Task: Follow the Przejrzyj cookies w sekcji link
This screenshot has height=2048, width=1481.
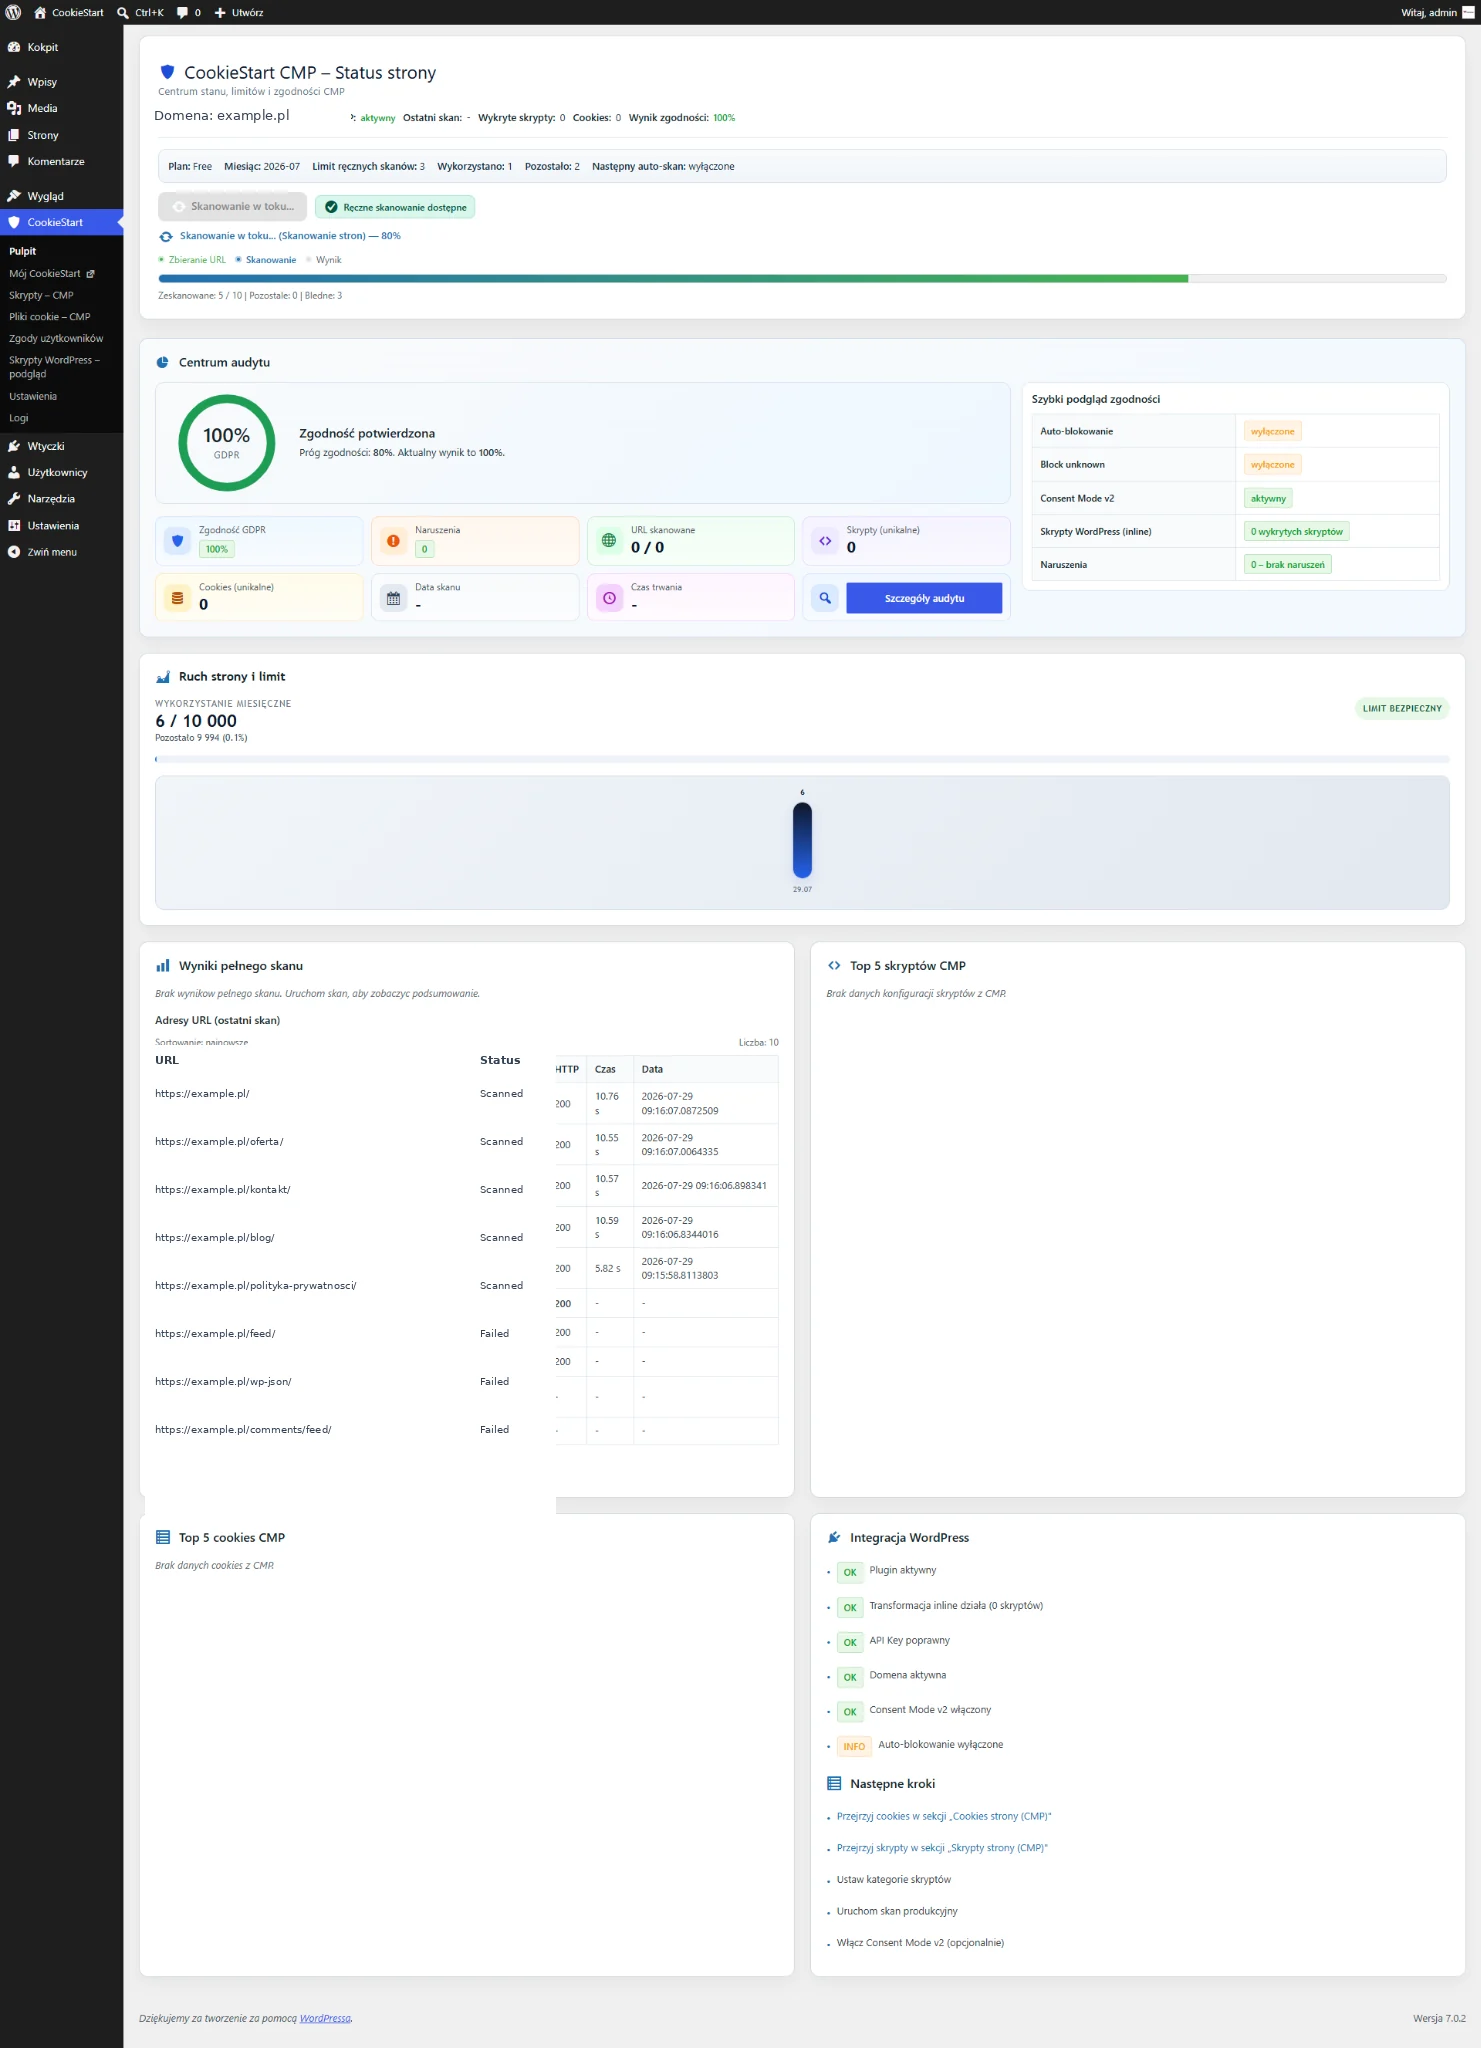Action: pyautogui.click(x=944, y=1817)
